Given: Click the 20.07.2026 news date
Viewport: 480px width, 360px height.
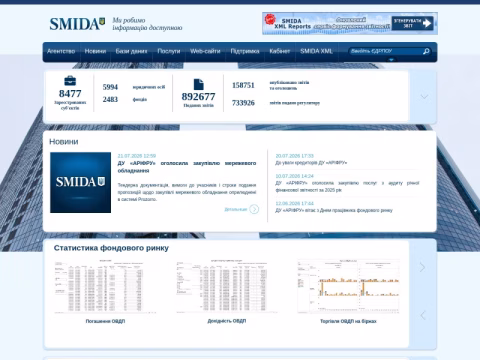Looking at the screenshot, I should pos(294,156).
